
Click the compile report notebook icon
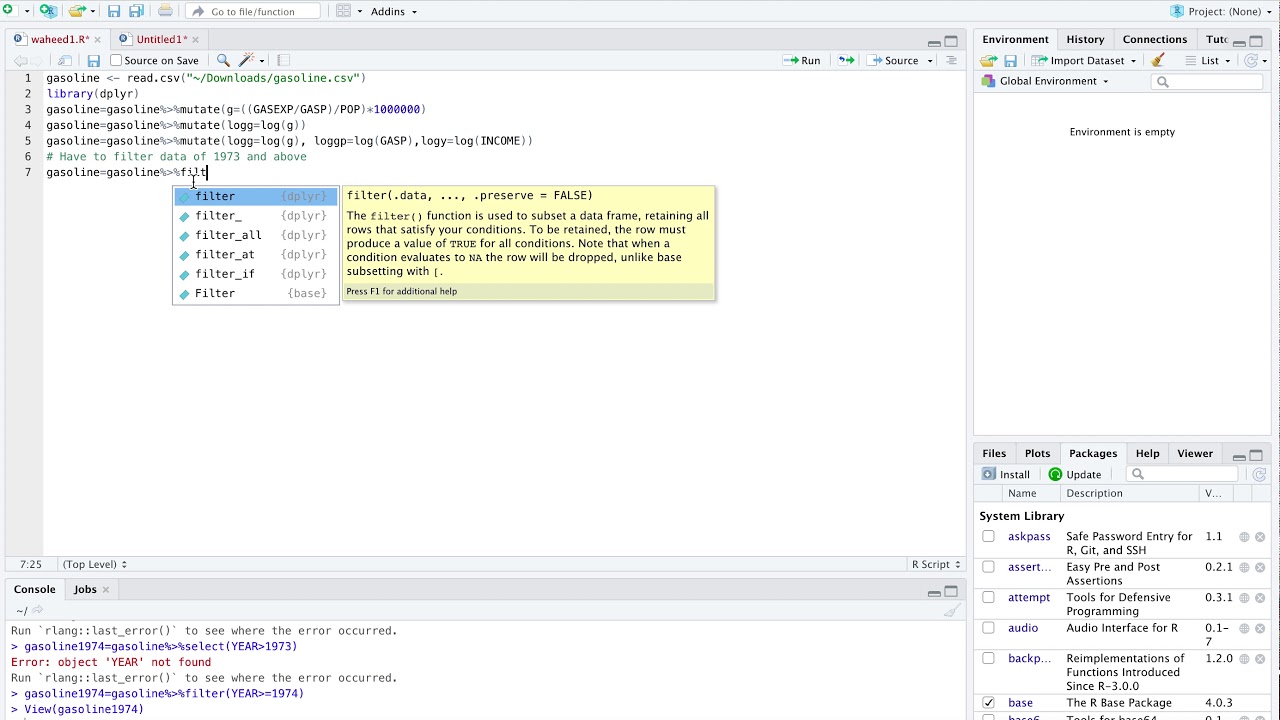[x=283, y=60]
